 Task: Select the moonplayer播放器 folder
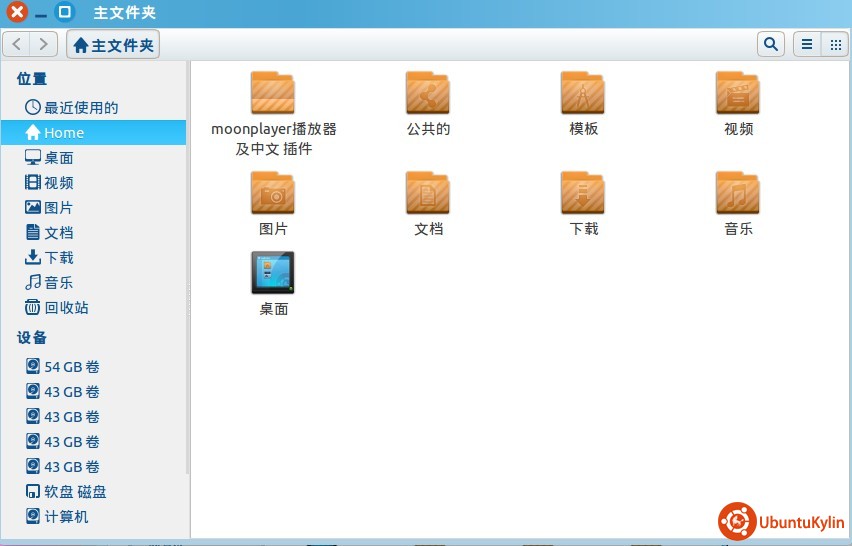273,94
